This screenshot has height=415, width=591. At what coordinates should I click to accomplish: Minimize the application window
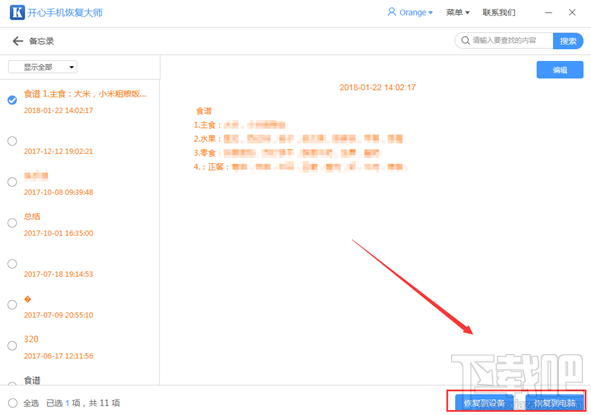tap(548, 12)
